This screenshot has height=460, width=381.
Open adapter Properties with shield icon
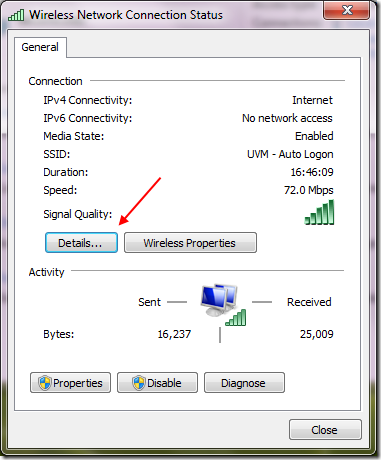(70, 383)
